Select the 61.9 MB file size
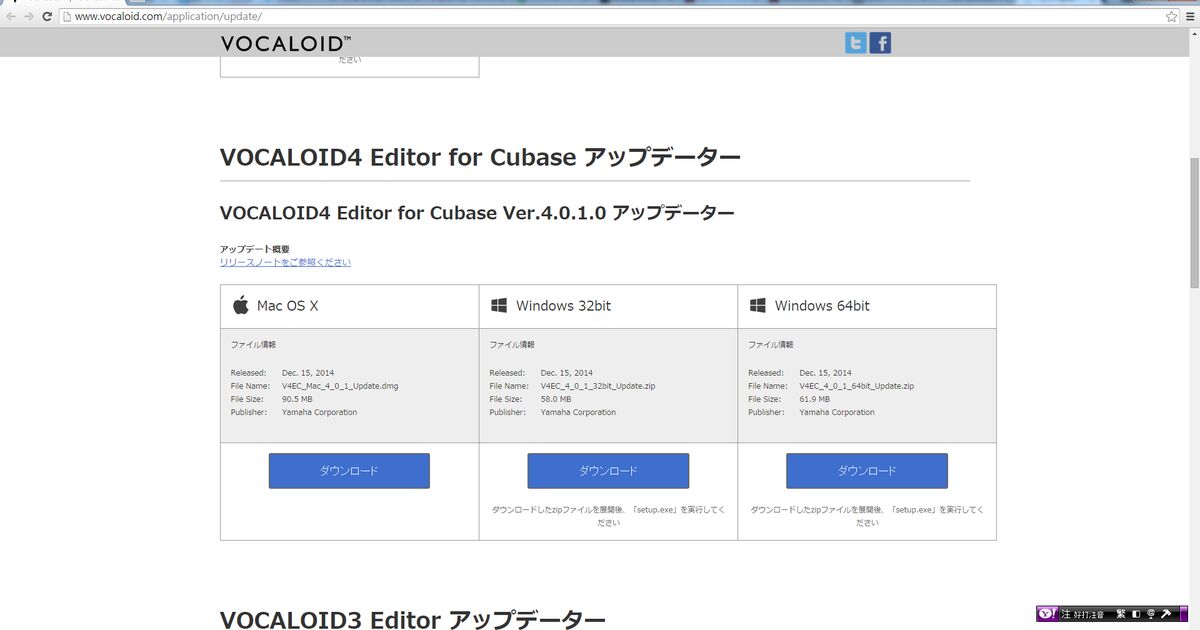The image size is (1200, 630). pos(815,399)
